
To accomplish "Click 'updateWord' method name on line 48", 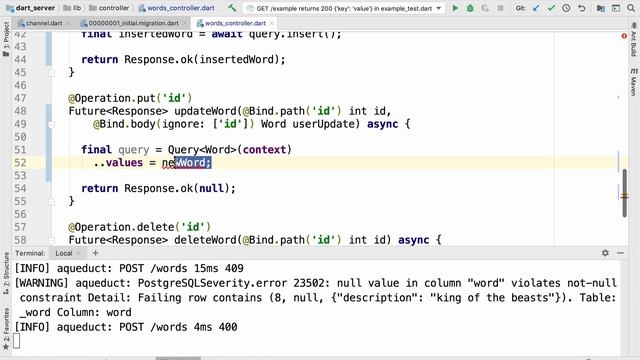I will point(205,111).
